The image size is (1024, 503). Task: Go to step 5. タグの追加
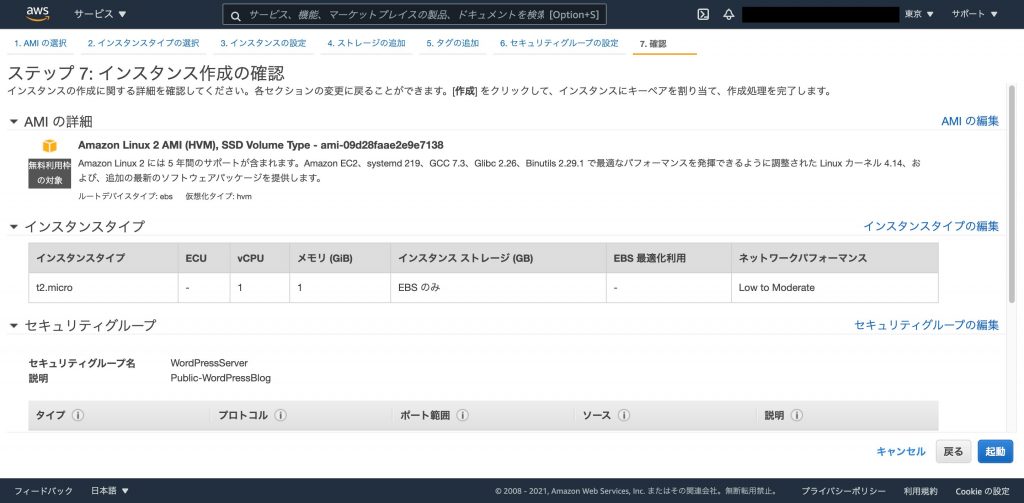453,43
